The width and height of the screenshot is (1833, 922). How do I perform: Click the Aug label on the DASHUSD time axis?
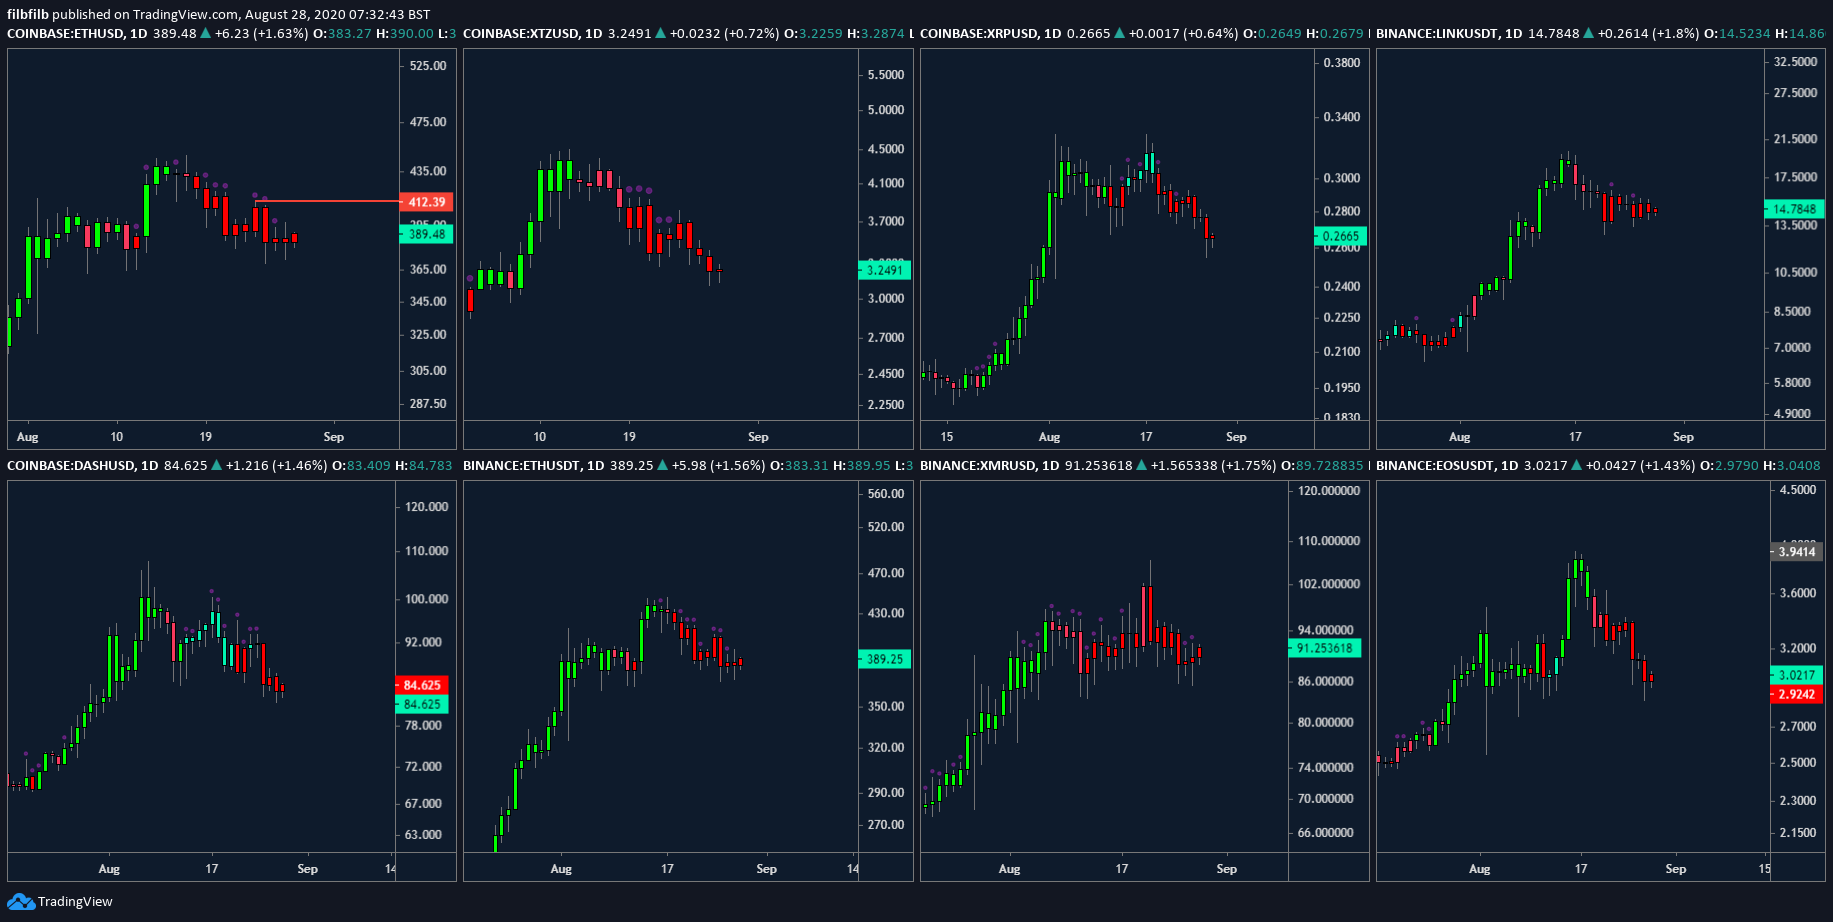pyautogui.click(x=109, y=869)
